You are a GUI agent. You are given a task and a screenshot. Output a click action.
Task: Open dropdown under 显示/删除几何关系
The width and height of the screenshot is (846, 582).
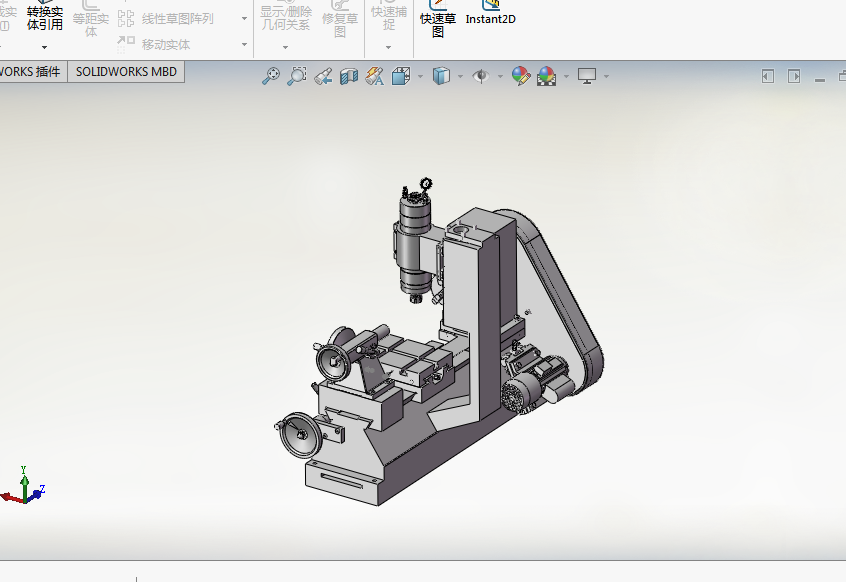(x=285, y=47)
